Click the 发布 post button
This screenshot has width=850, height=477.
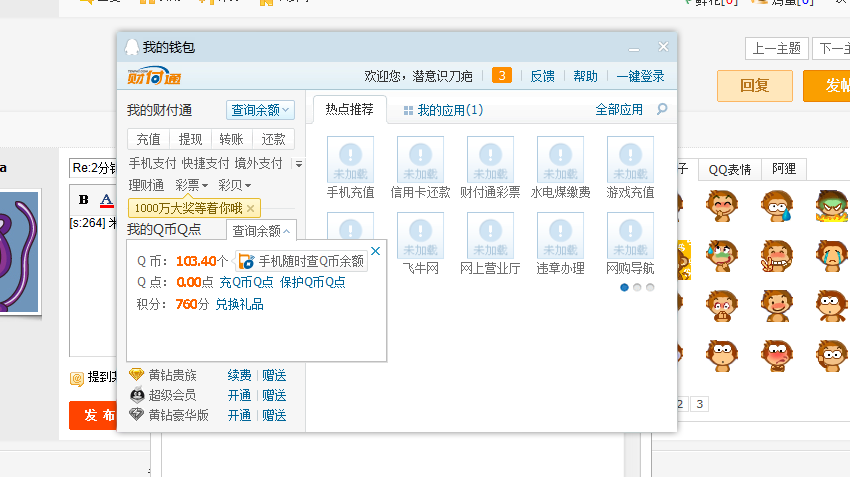93,415
